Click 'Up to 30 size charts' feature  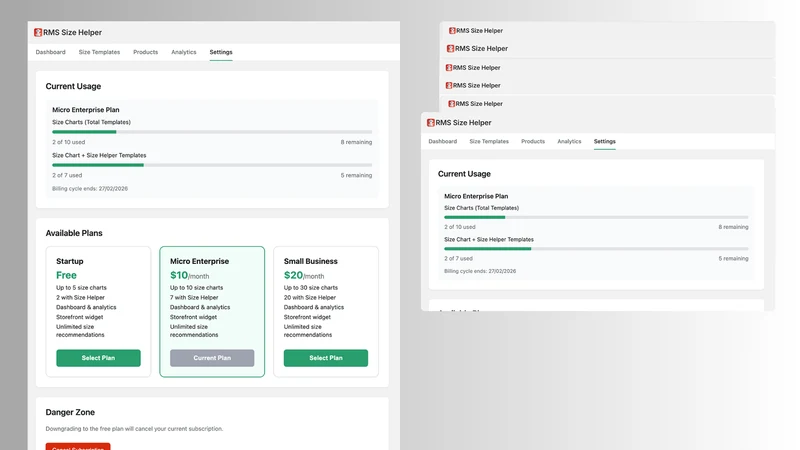[311, 288]
